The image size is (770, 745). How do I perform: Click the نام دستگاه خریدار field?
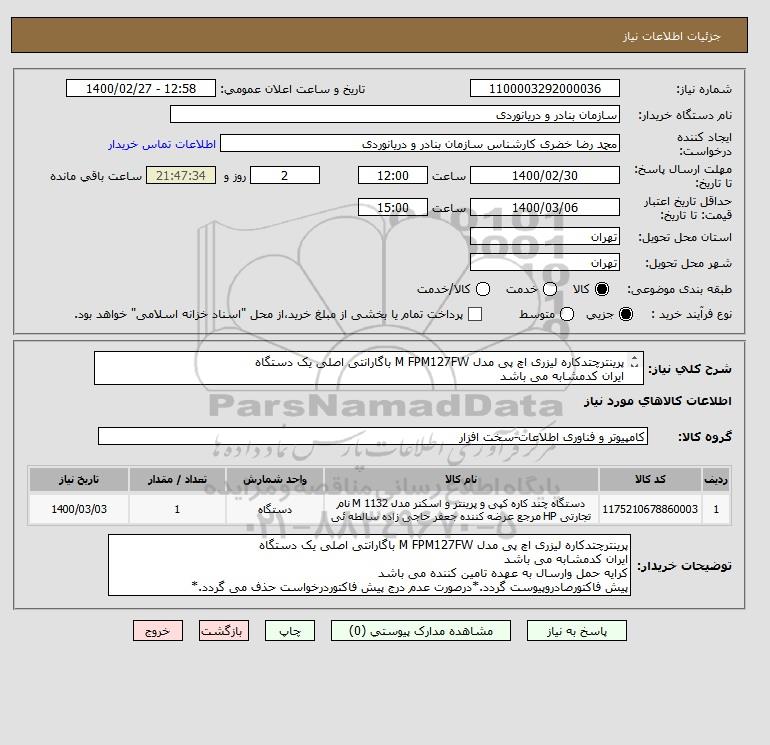coord(395,114)
